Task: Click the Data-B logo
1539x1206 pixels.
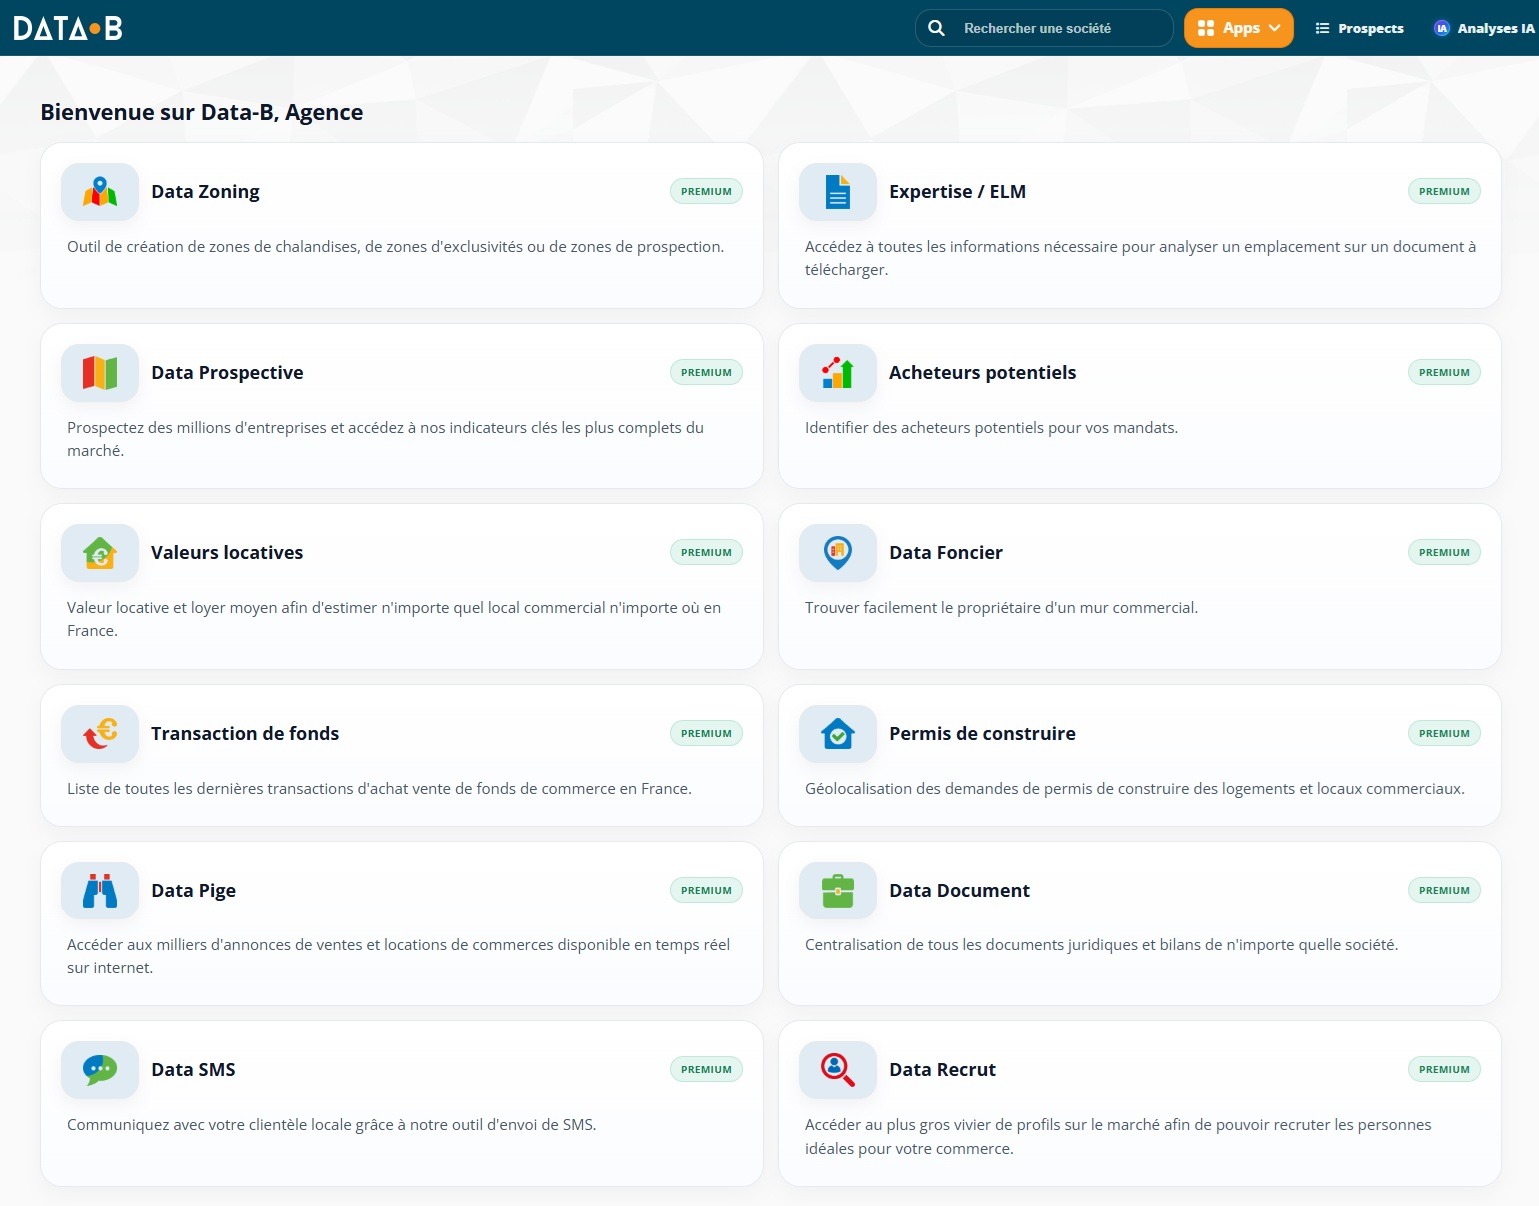Action: coord(68,28)
